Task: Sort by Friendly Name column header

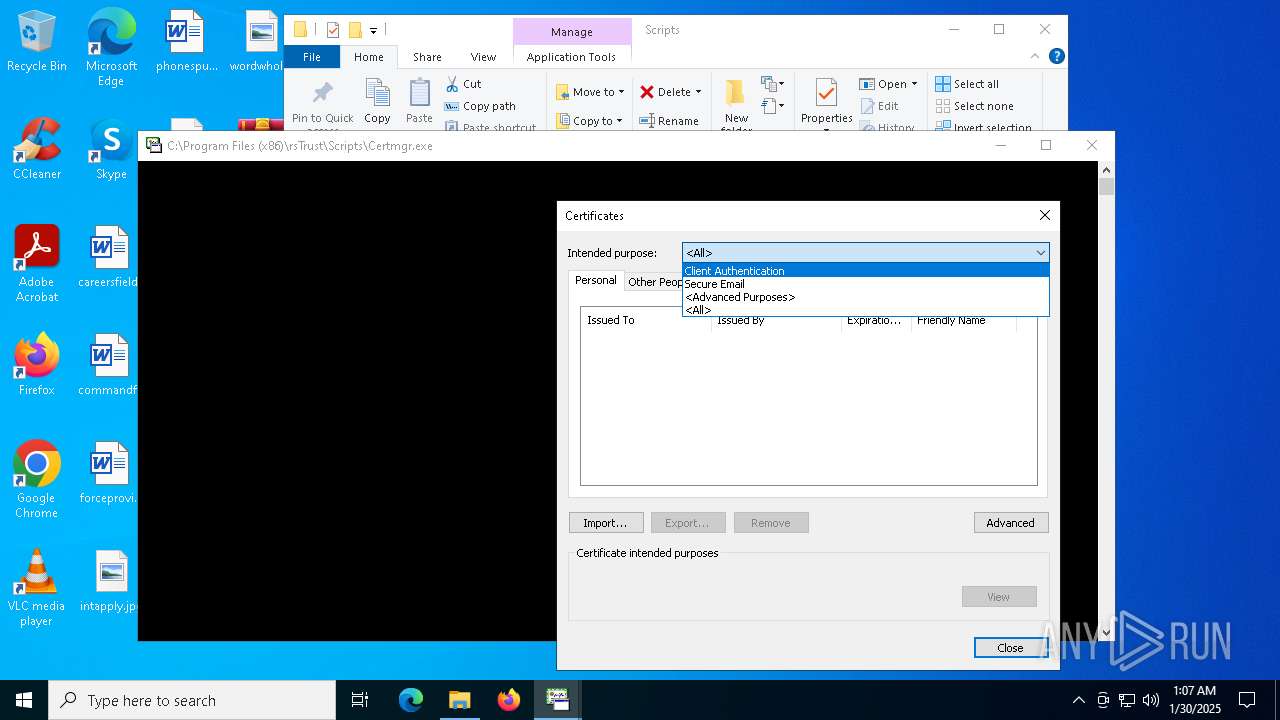Action: [x=963, y=320]
